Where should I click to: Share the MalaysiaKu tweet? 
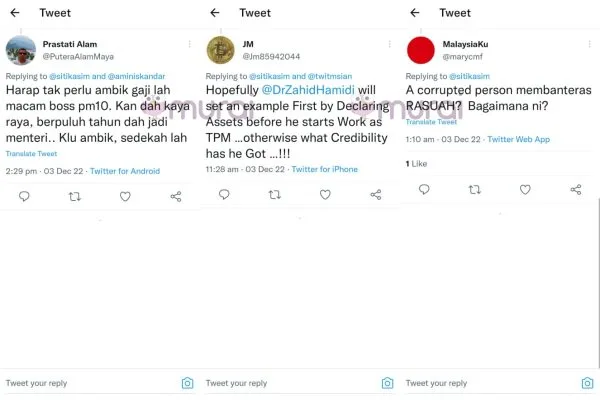[576, 189]
